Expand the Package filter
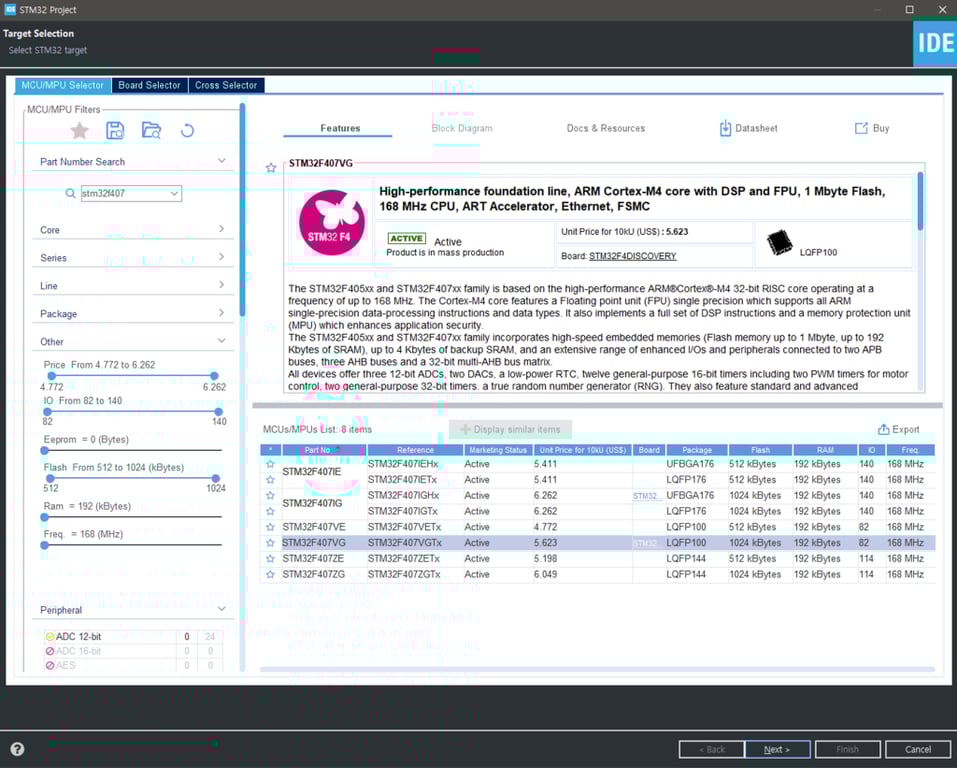The image size is (957, 768). click(x=222, y=313)
